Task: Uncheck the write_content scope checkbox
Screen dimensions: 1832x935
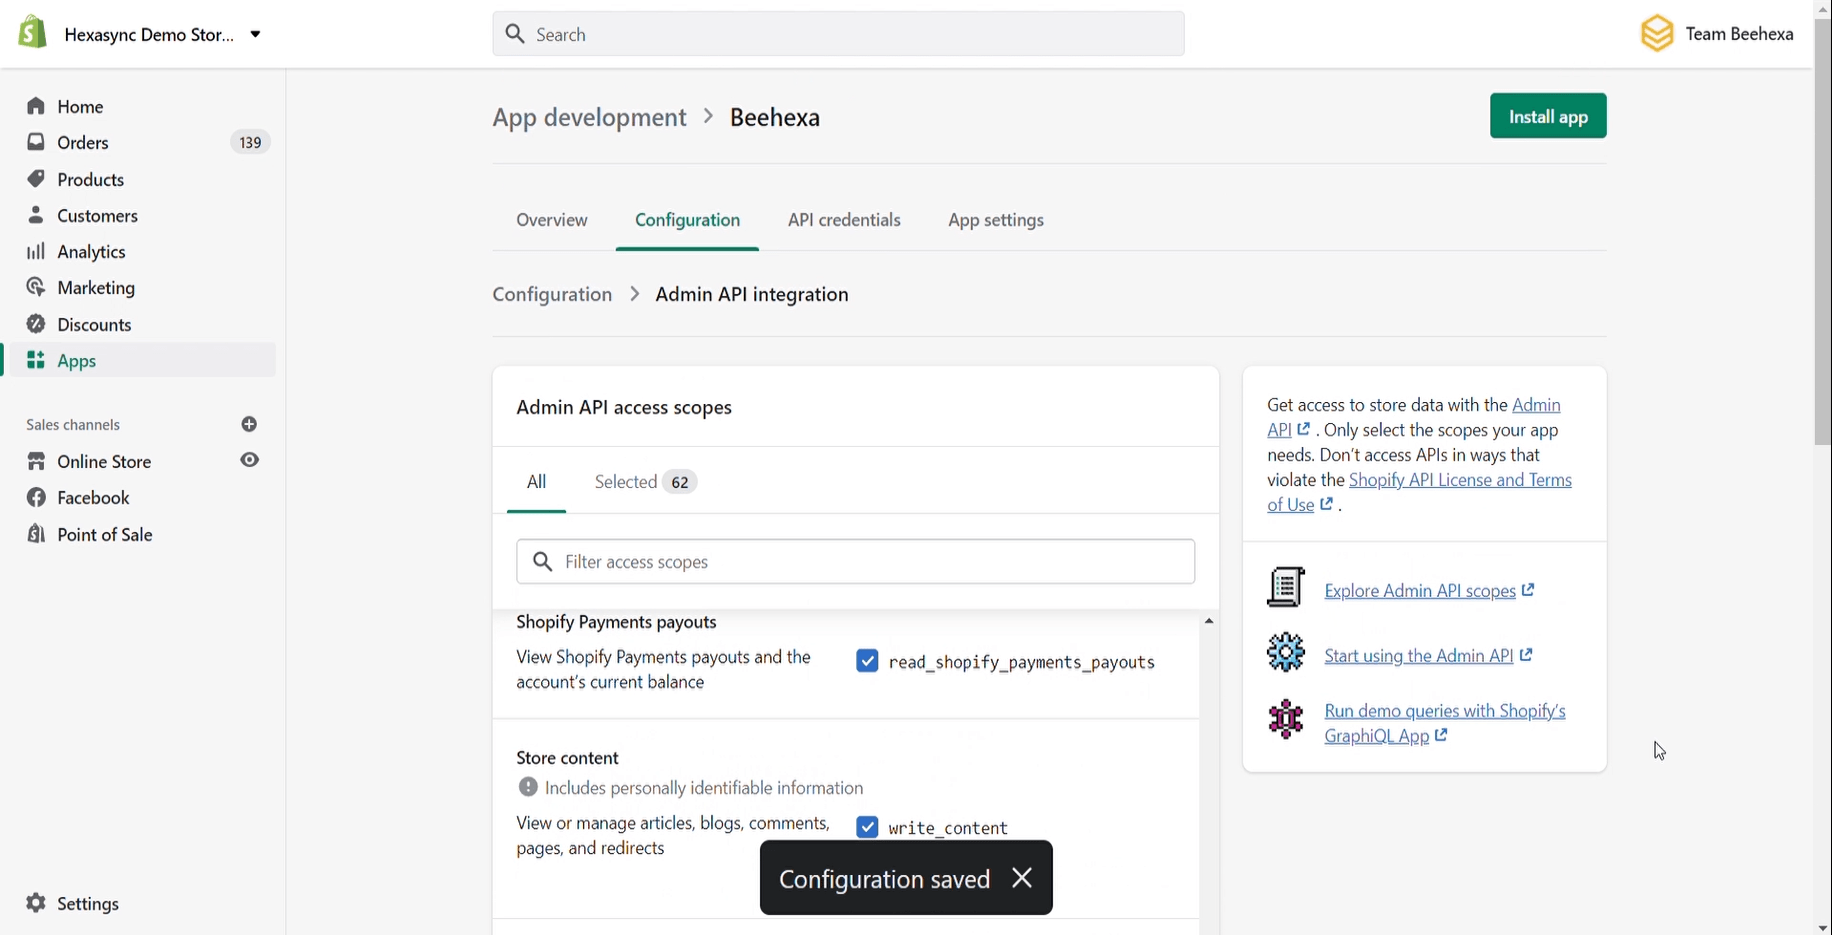Action: (867, 827)
